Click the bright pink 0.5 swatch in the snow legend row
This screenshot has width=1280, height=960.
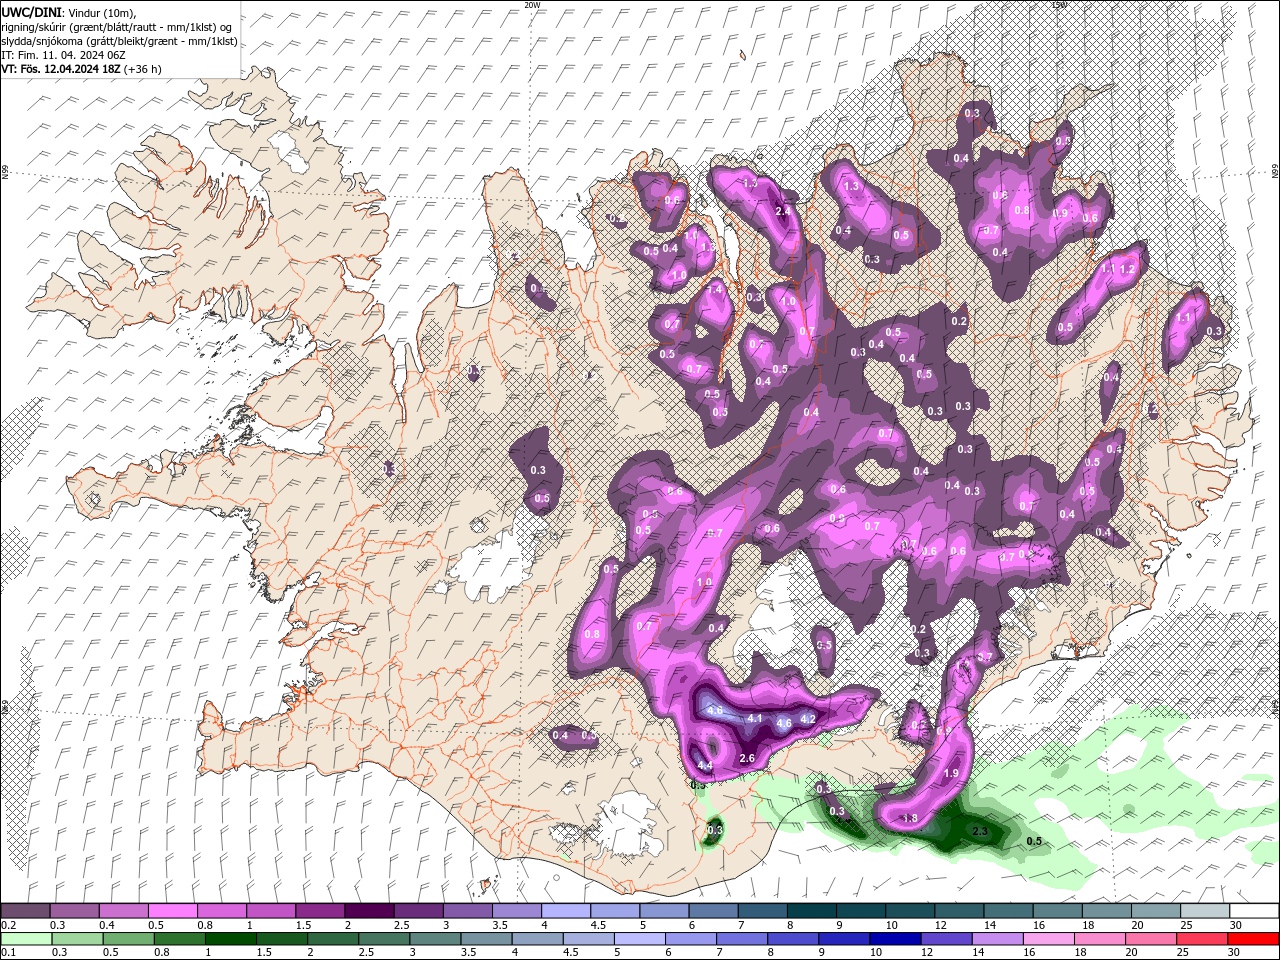pos(173,911)
